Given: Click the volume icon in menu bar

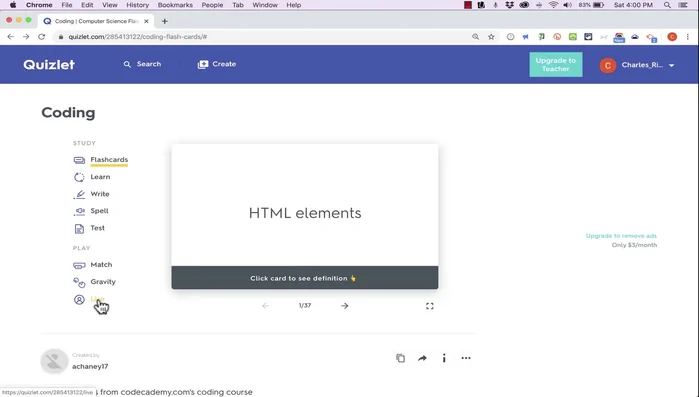Looking at the screenshot, I should click(x=567, y=5).
